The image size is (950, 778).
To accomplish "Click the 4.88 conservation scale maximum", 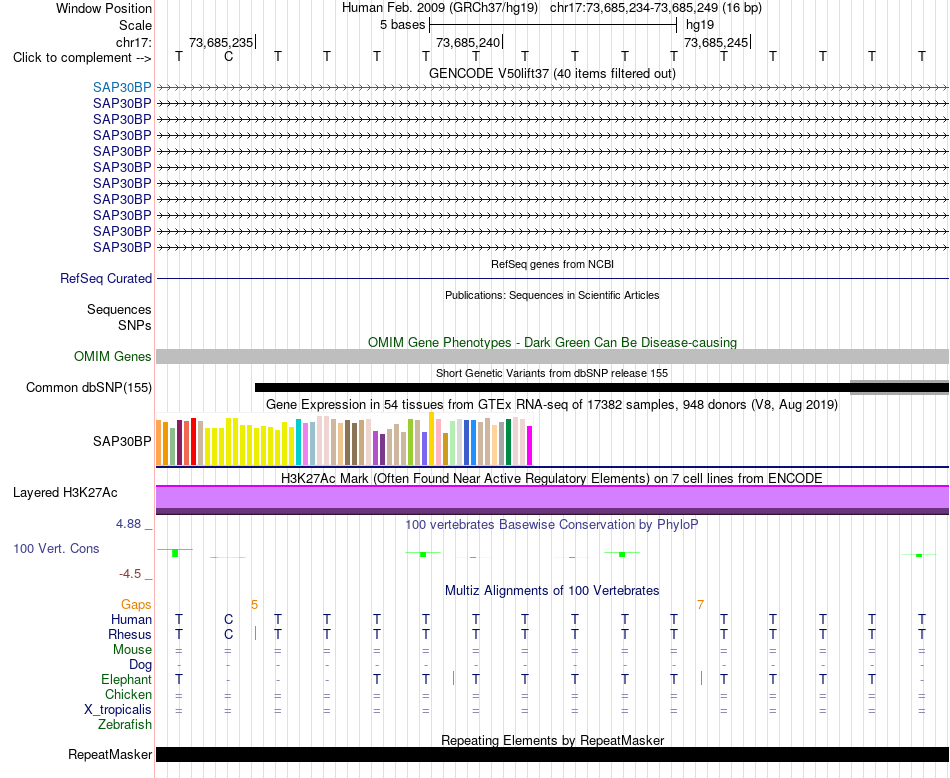I will pyautogui.click(x=128, y=524).
